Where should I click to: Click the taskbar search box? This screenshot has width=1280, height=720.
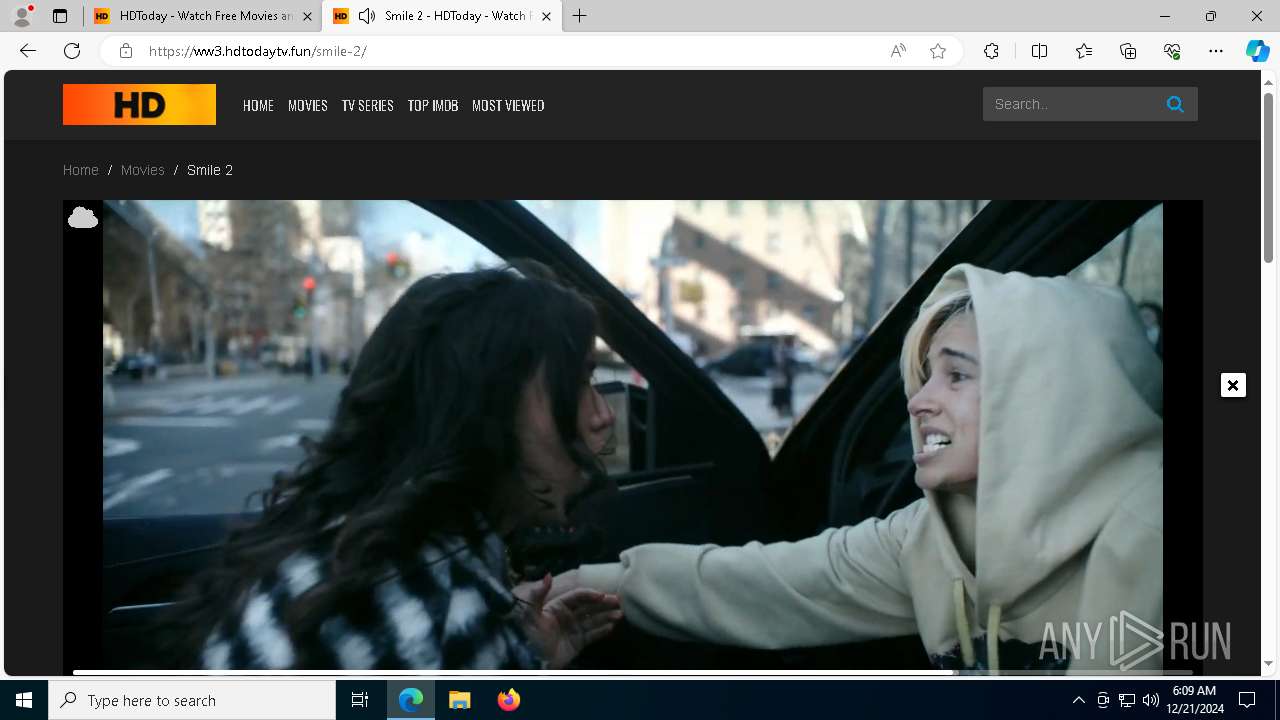click(x=192, y=700)
